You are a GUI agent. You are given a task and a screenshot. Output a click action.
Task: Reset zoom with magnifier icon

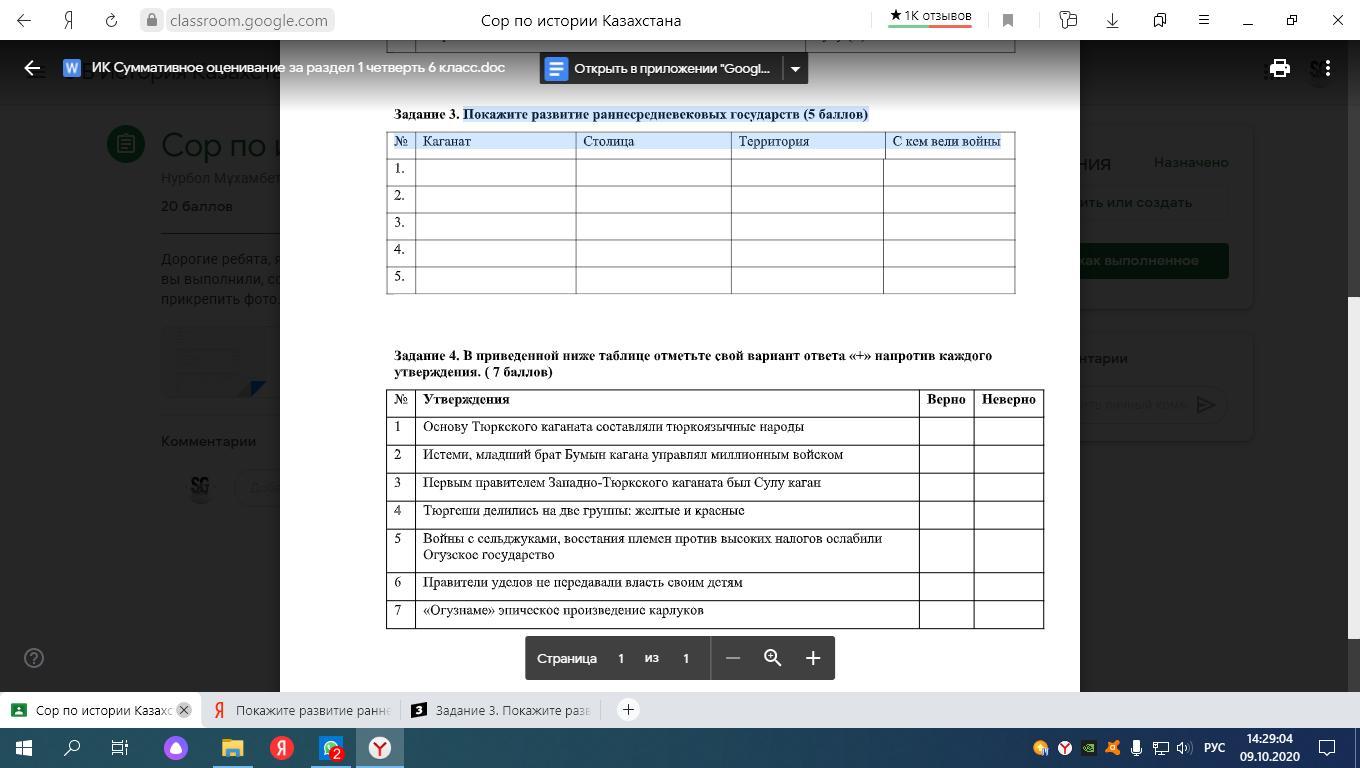773,658
